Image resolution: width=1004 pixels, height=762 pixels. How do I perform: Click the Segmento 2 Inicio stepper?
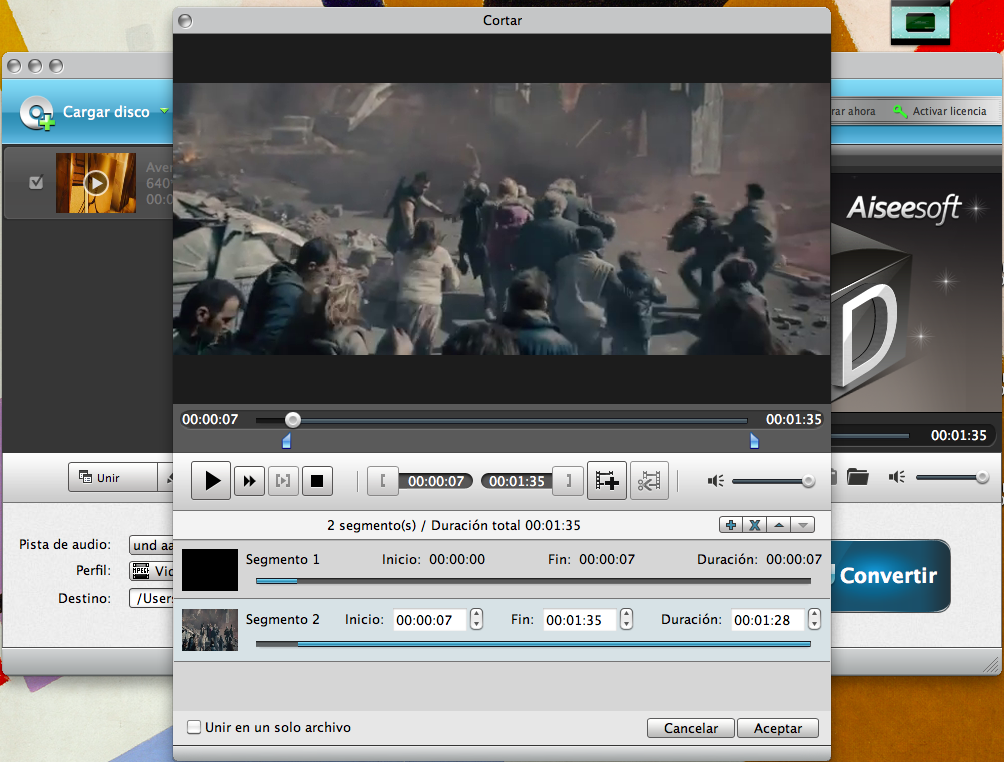click(x=476, y=619)
